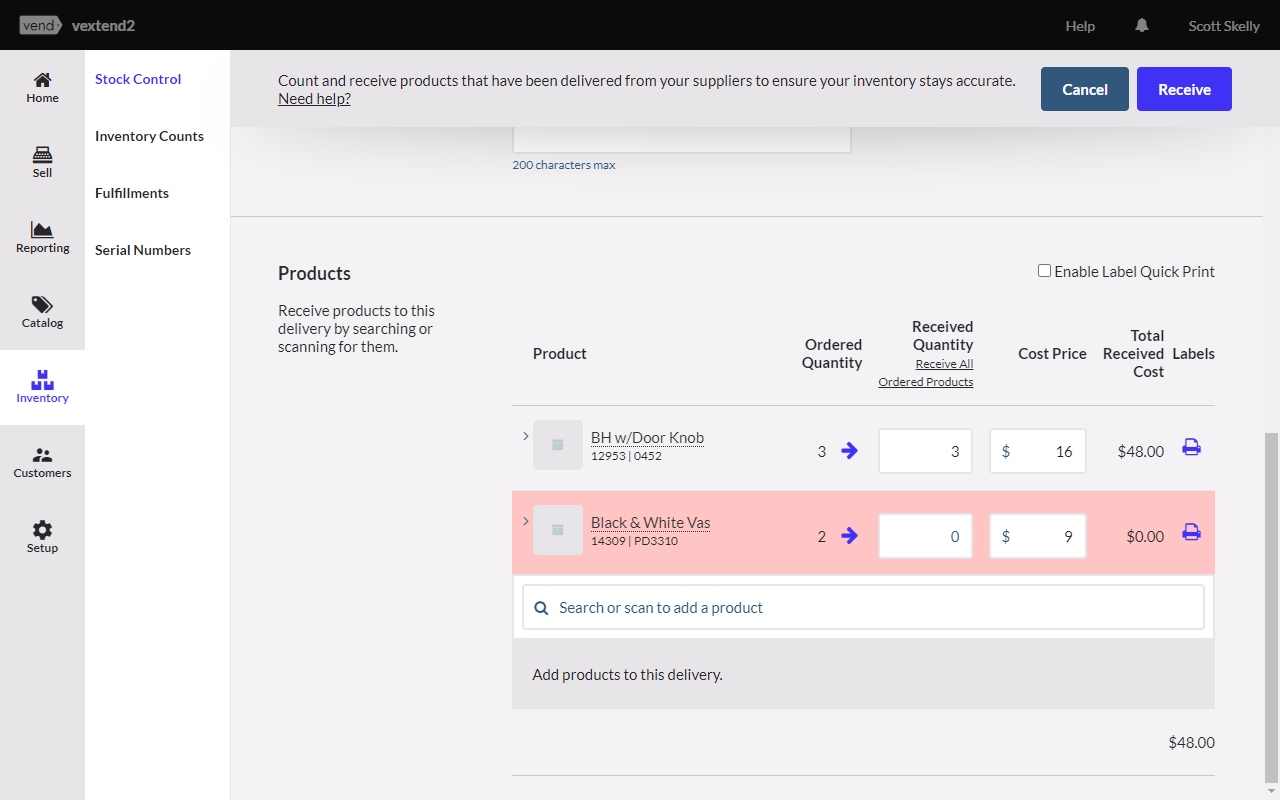Screen dimensions: 1280x800
Task: Enable Label Quick Print
Action: [1044, 270]
